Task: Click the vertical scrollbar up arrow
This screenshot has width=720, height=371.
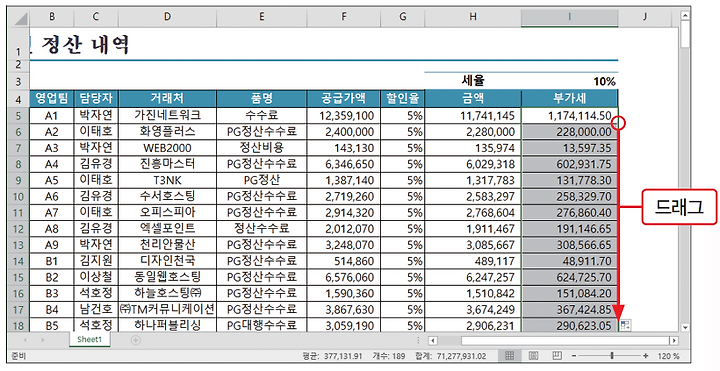Action: (685, 16)
